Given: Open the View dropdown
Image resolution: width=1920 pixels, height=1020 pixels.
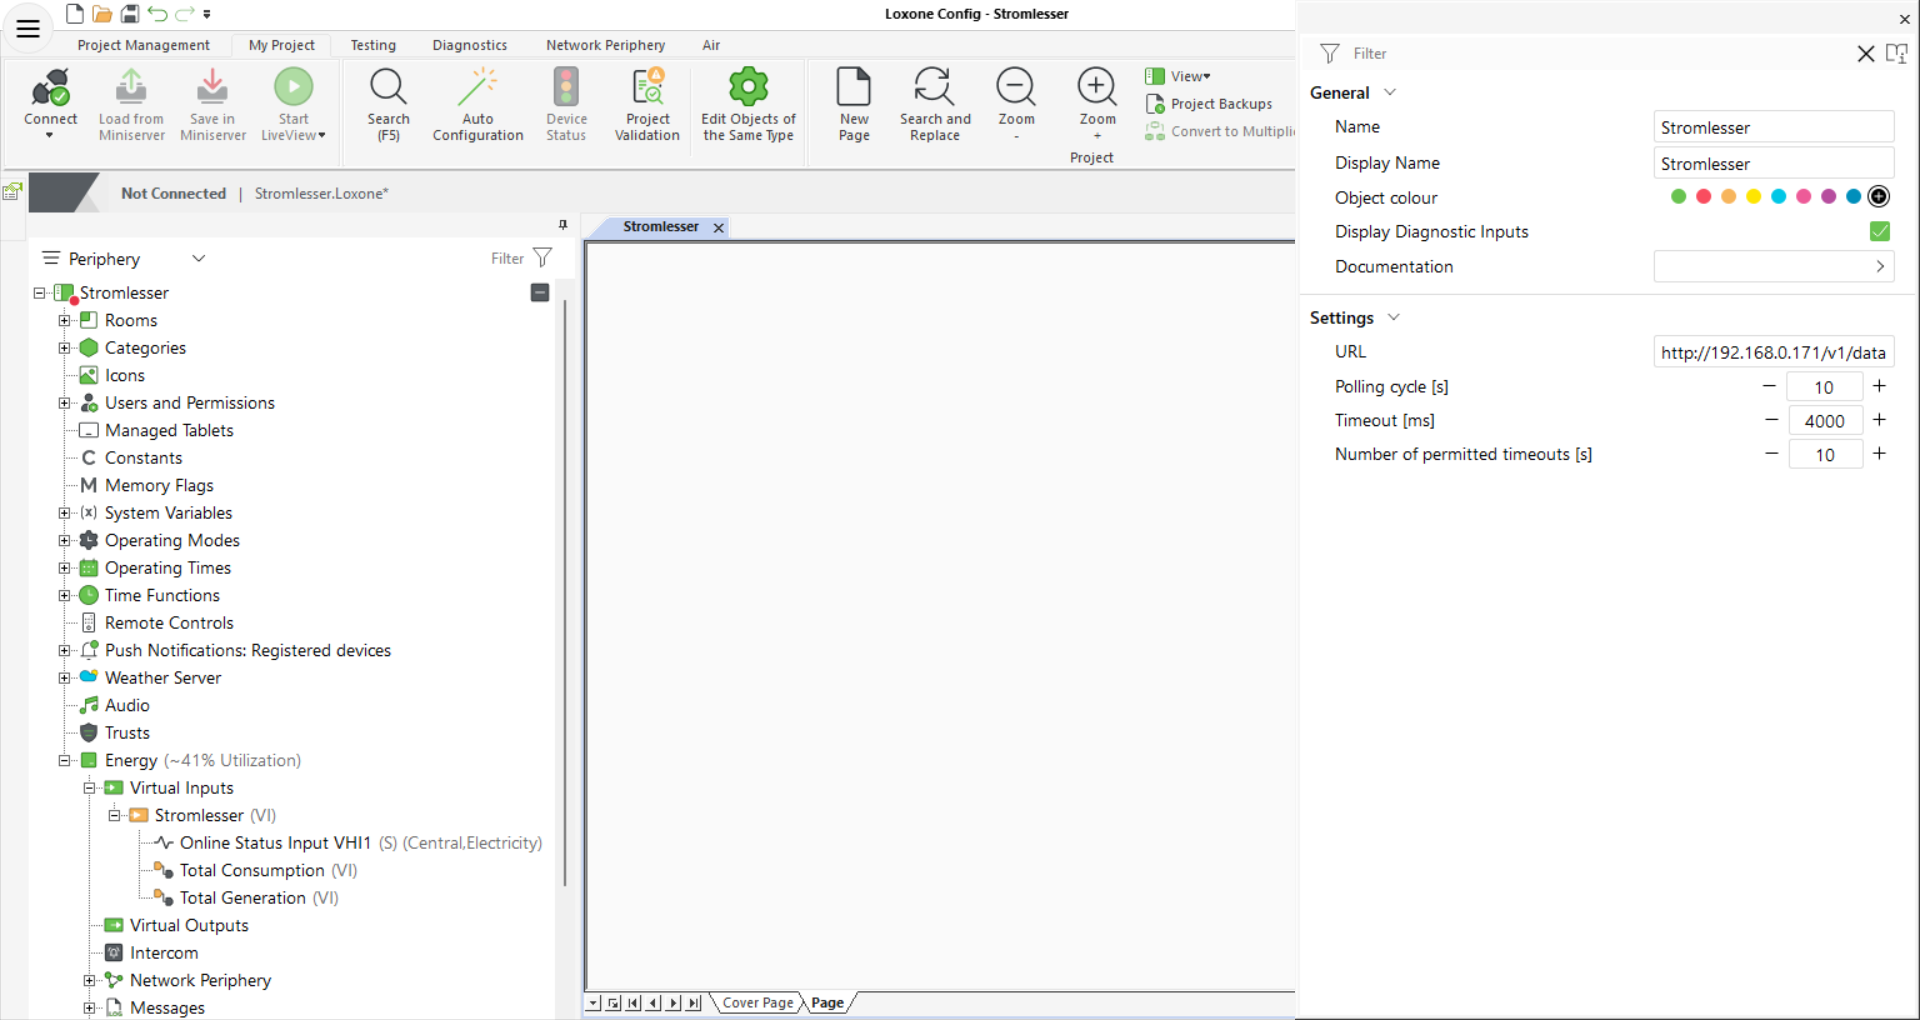Looking at the screenshot, I should click(1188, 76).
